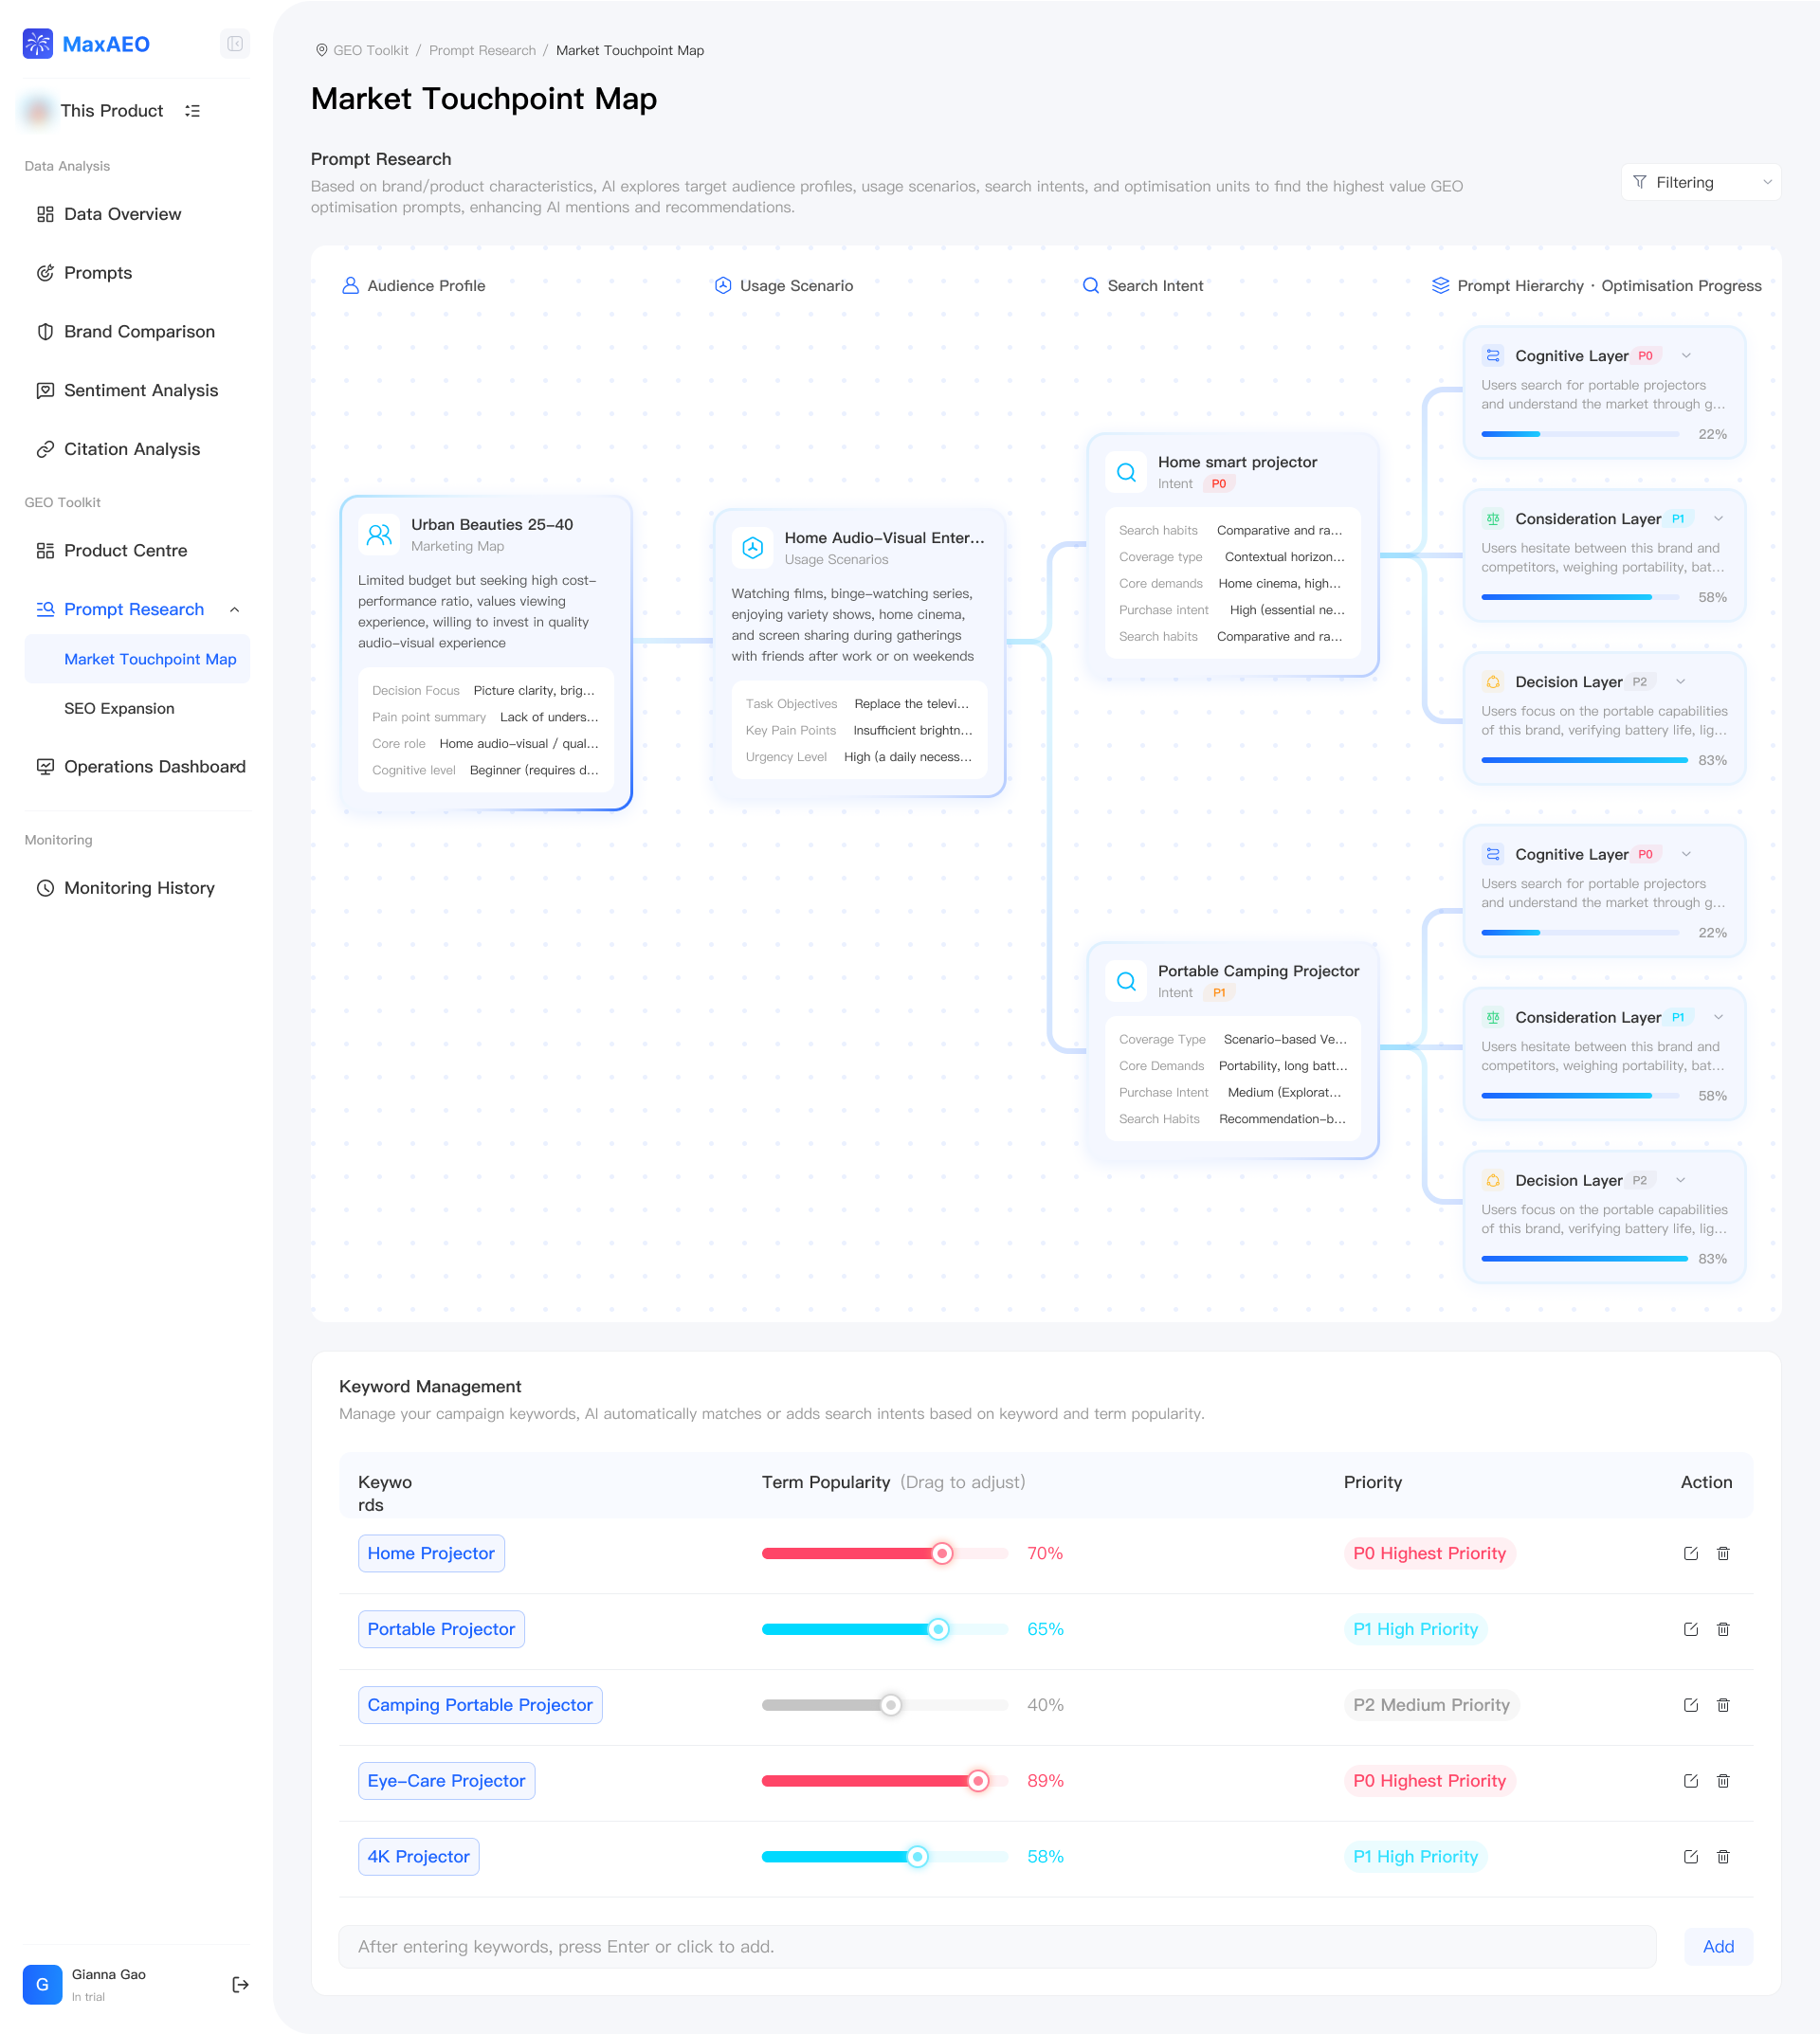Delete the Portable Projector keyword

pyautogui.click(x=1722, y=1629)
